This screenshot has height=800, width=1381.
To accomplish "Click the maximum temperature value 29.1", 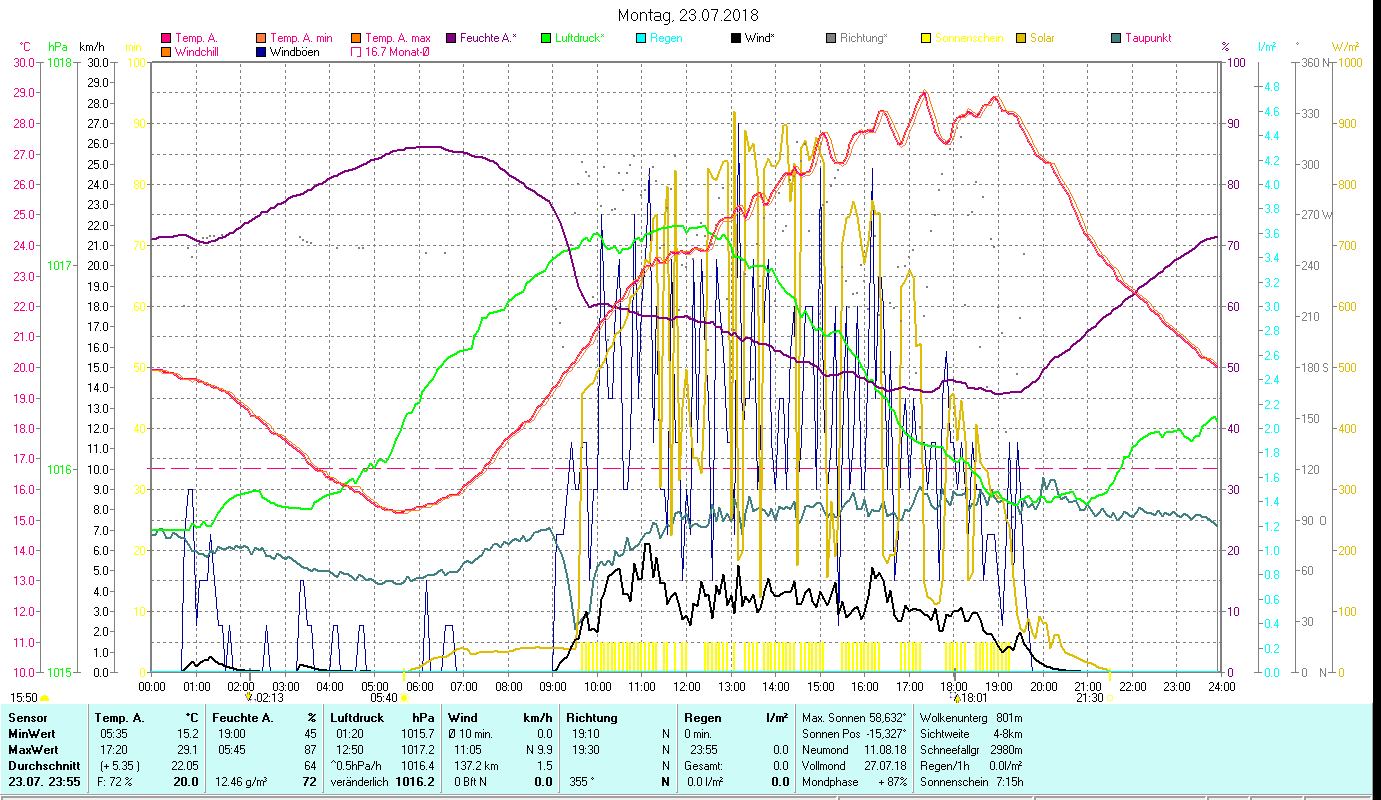I will point(187,748).
